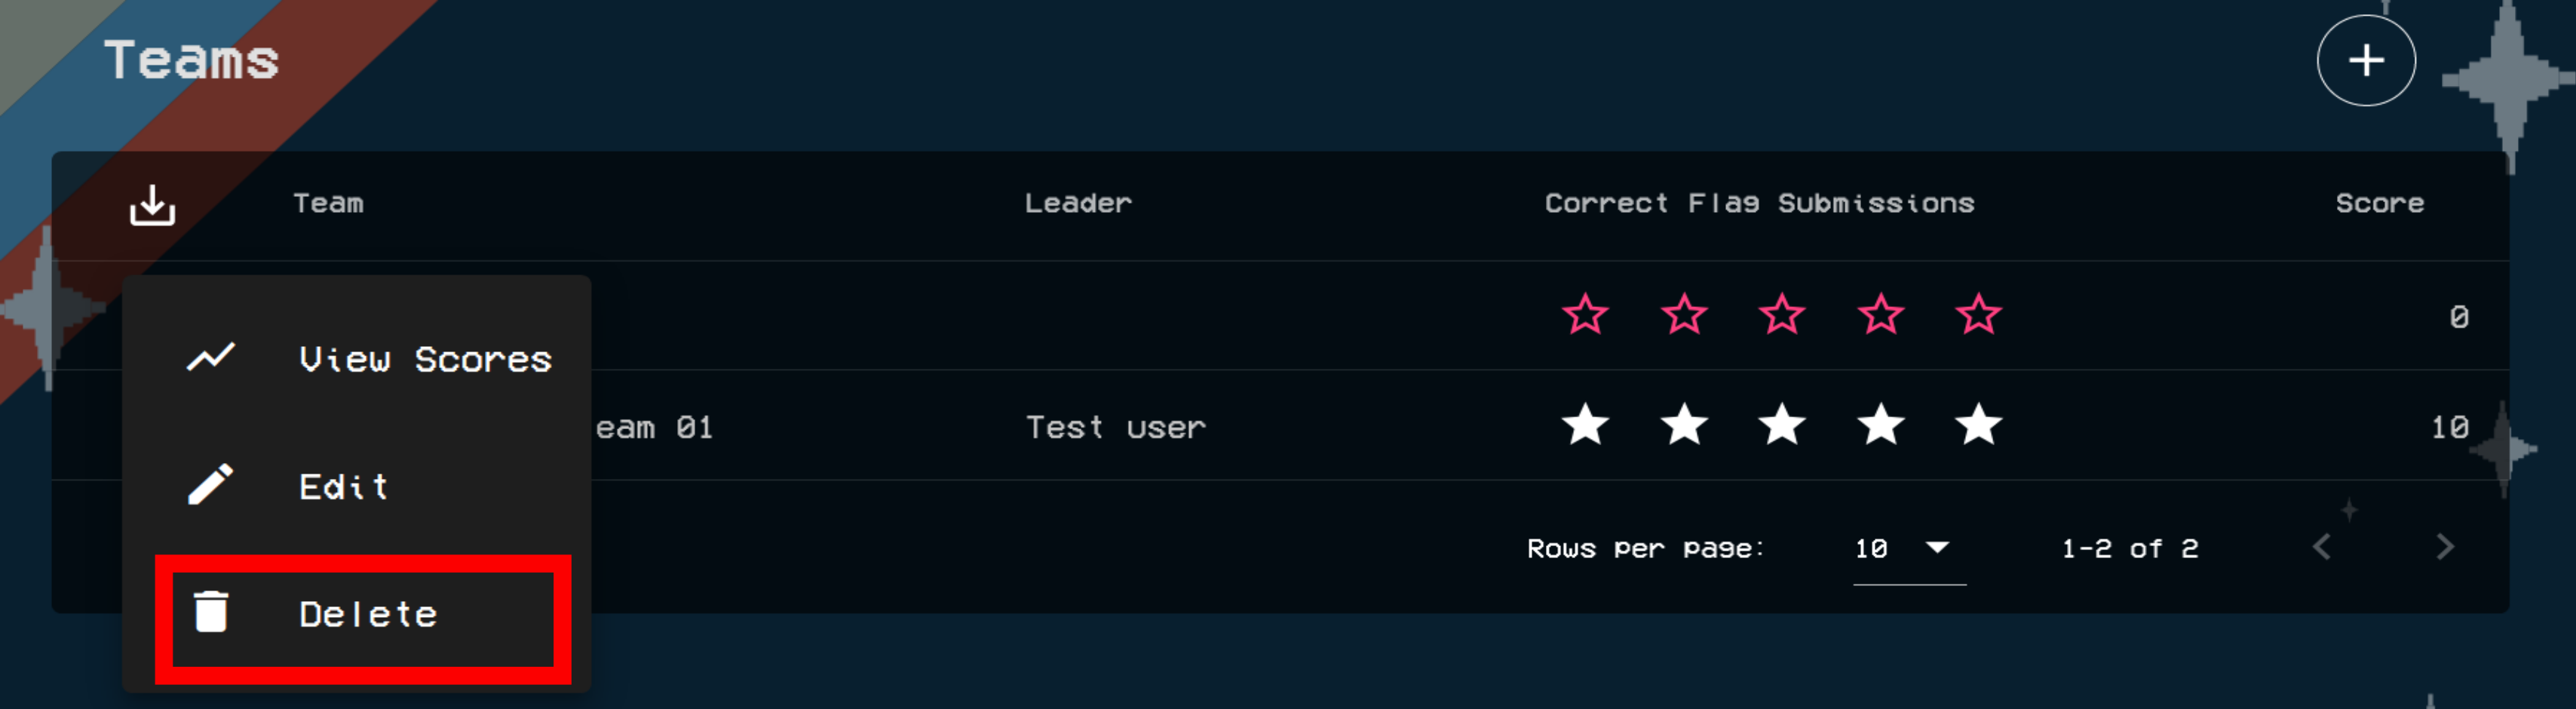Viewport: 2576px width, 709px height.
Task: Click the Leader column header
Action: tap(1077, 204)
